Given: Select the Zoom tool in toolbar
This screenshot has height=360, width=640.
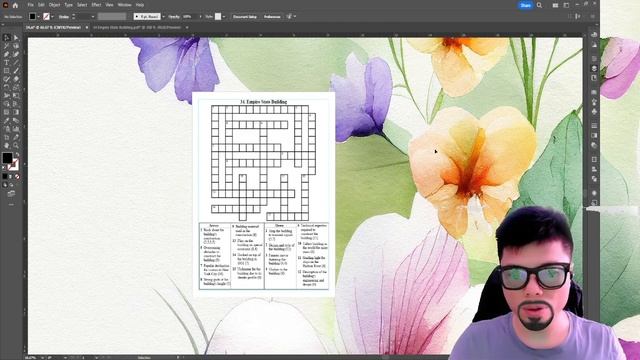Looking at the screenshot, I should (x=16, y=145).
